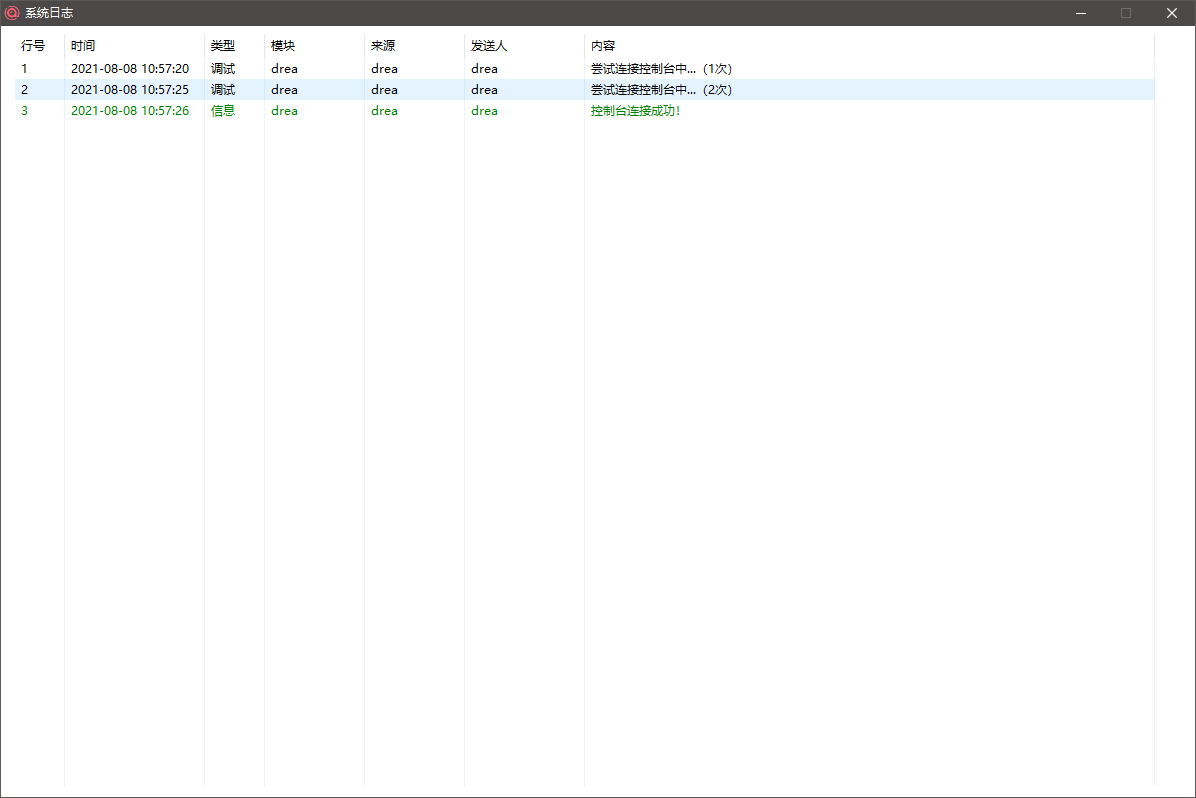Click the 内容 column header
The image size is (1196, 798).
tap(603, 46)
